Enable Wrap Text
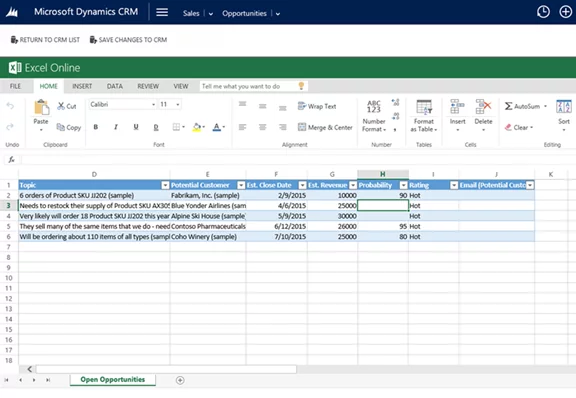Image resolution: width=576 pixels, height=398 pixels. tap(317, 106)
